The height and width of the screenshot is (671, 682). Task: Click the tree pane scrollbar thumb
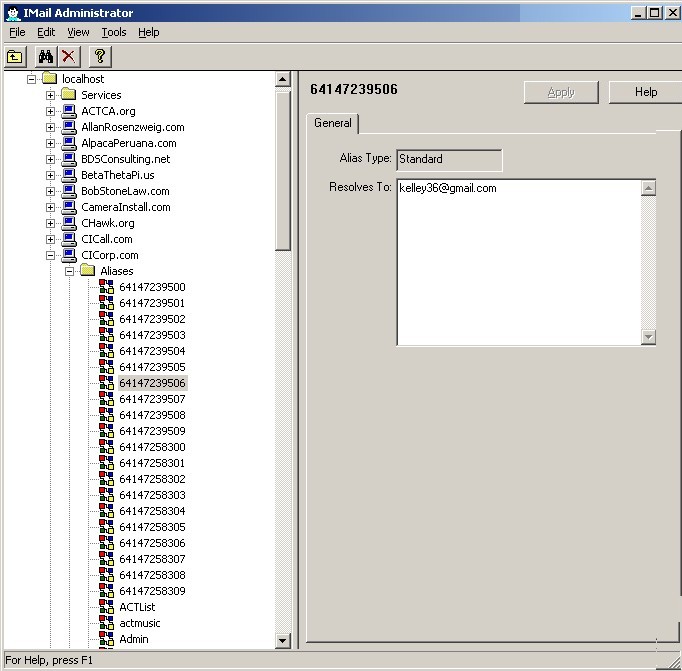click(283, 169)
